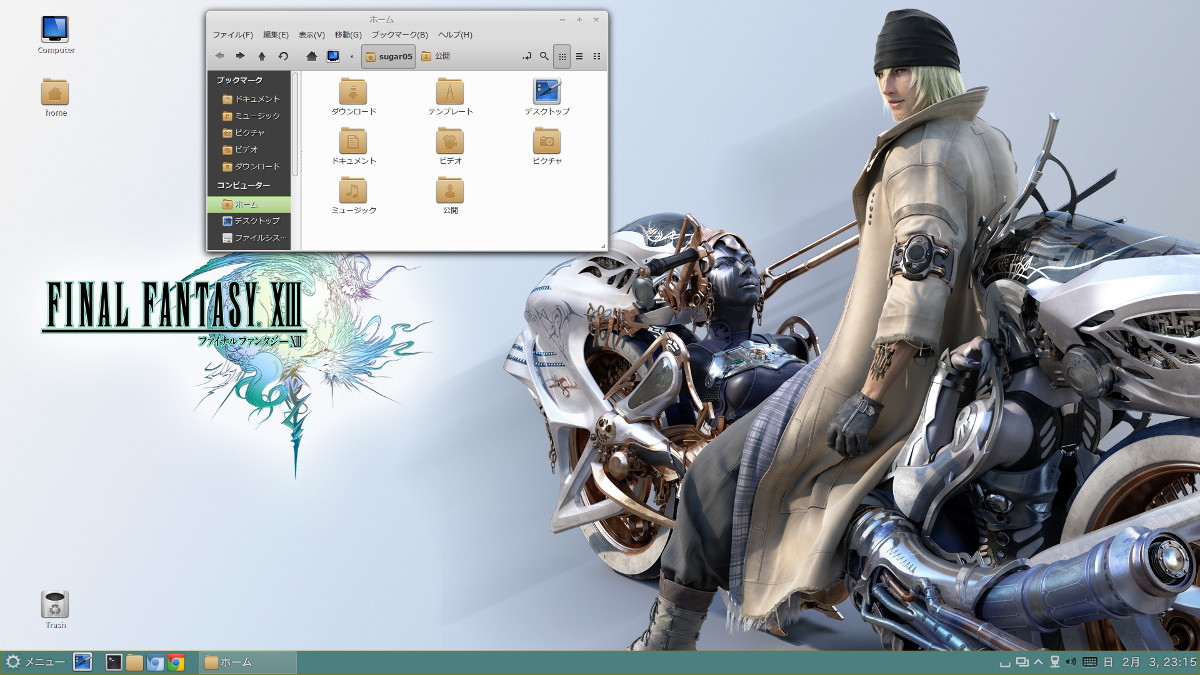Maximize the ホーム file manager window
Image resolution: width=1200 pixels, height=675 pixels.
coord(579,19)
